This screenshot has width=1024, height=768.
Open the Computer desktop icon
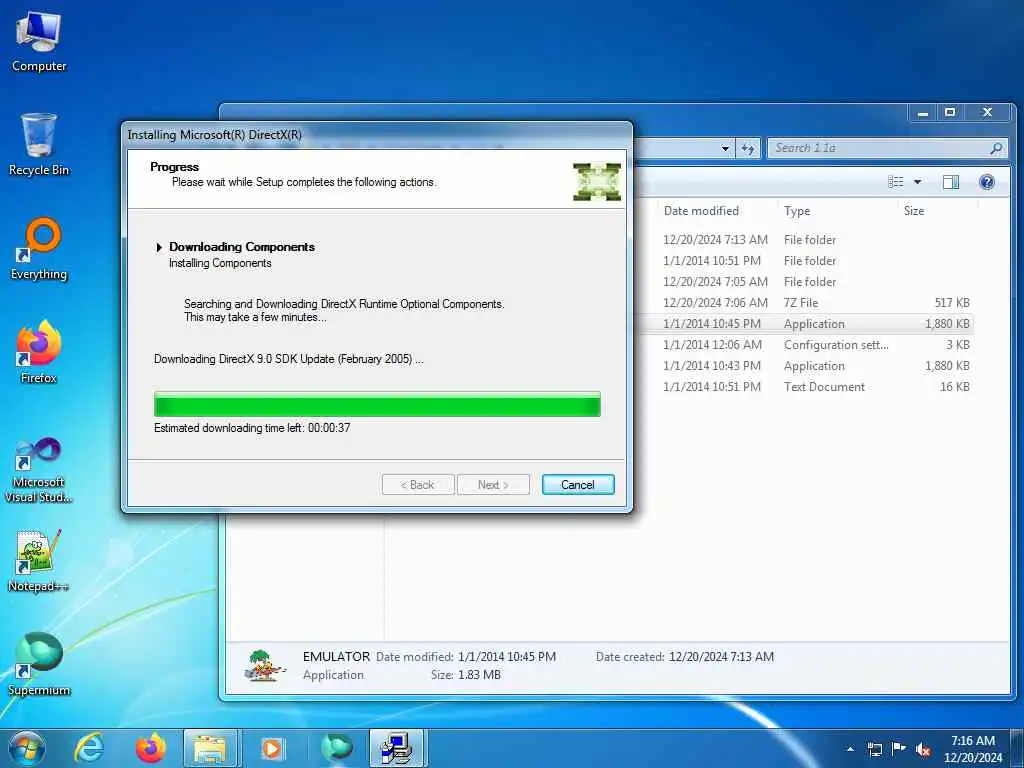tap(39, 42)
